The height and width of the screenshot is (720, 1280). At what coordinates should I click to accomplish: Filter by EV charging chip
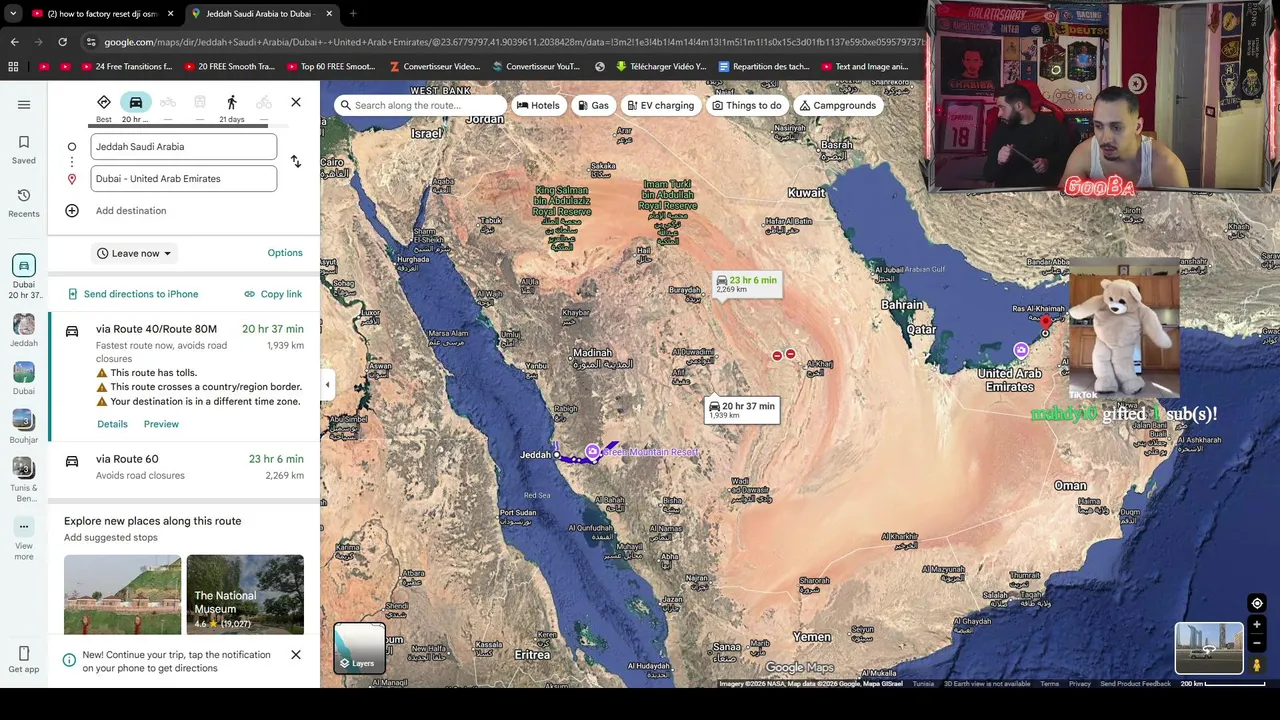(x=660, y=105)
